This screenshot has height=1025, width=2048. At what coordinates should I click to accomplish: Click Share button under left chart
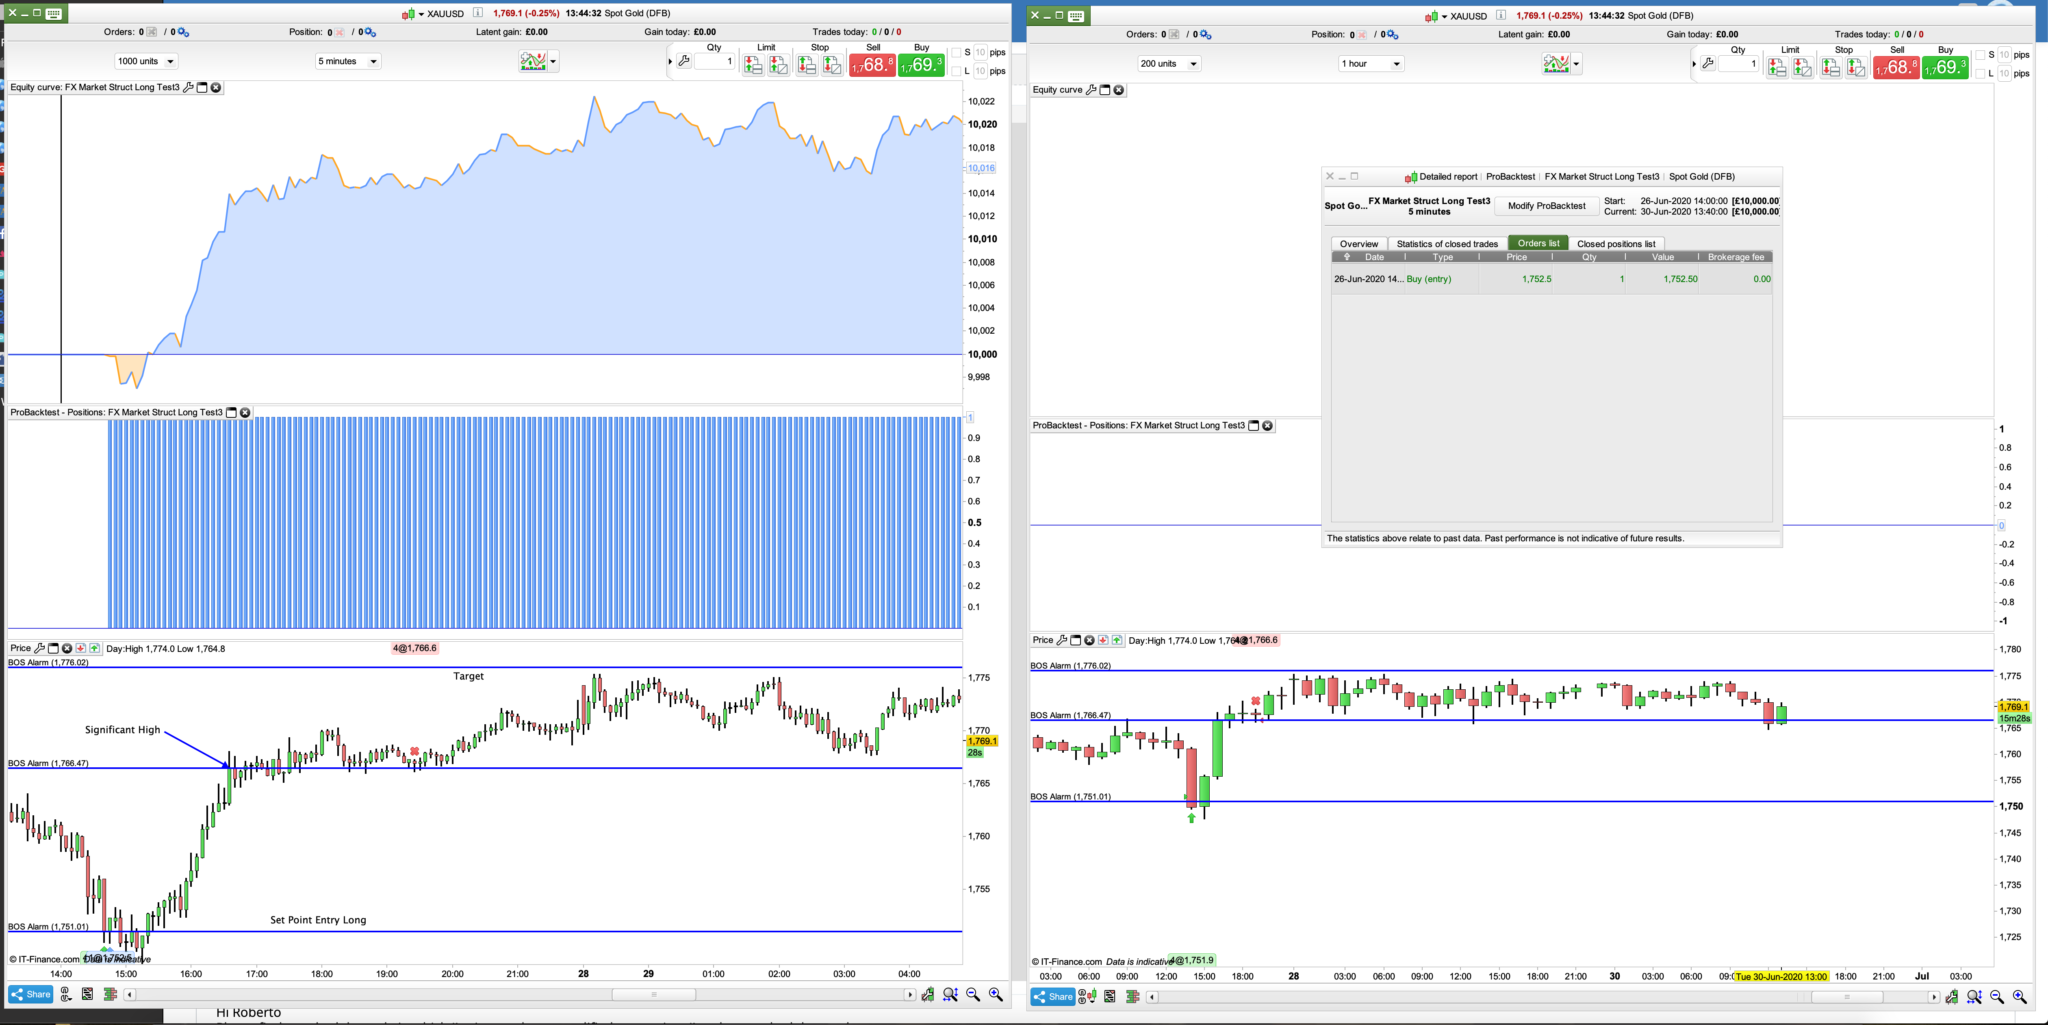[31, 994]
